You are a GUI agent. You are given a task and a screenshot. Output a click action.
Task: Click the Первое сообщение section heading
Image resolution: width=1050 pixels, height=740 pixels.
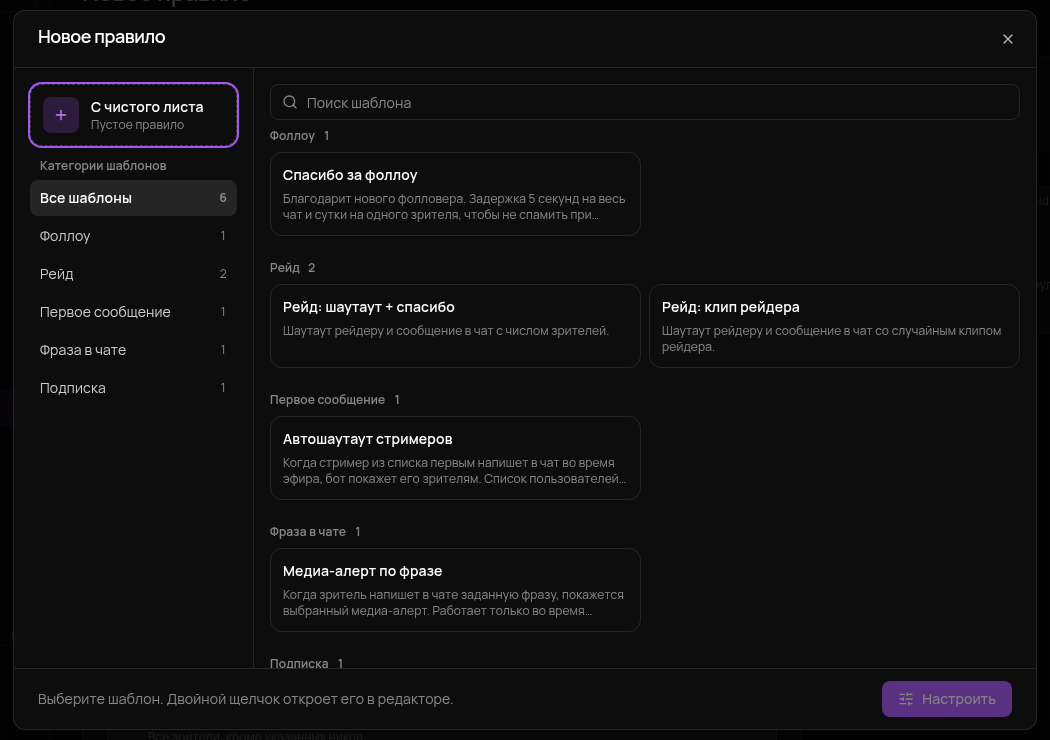coord(327,399)
